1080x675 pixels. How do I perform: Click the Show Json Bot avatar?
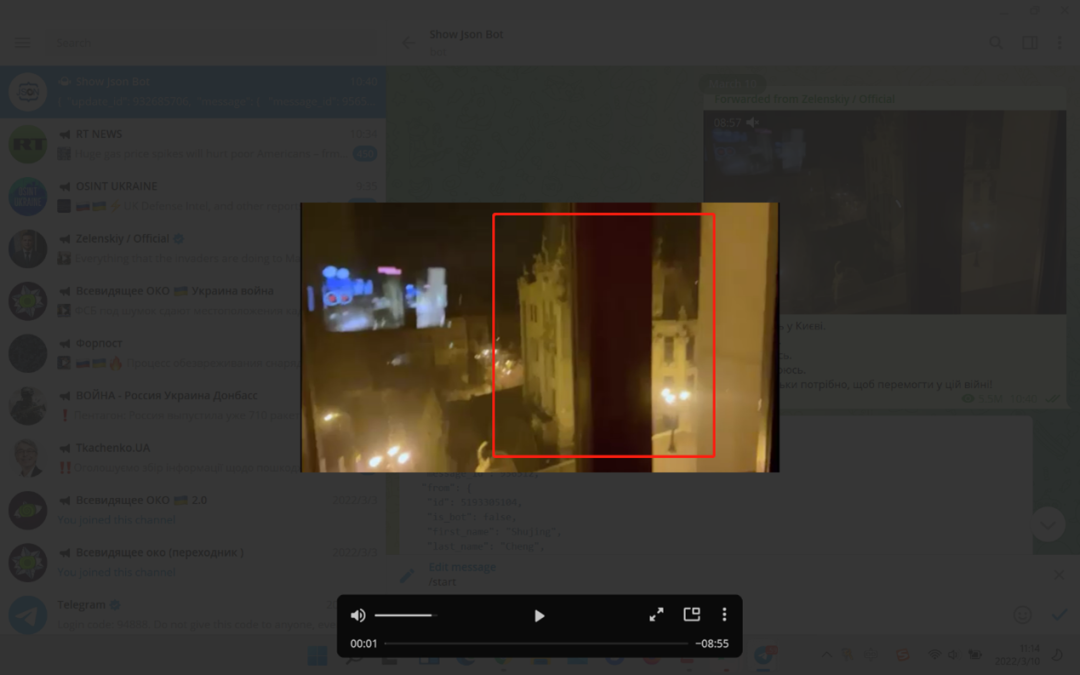(x=28, y=92)
